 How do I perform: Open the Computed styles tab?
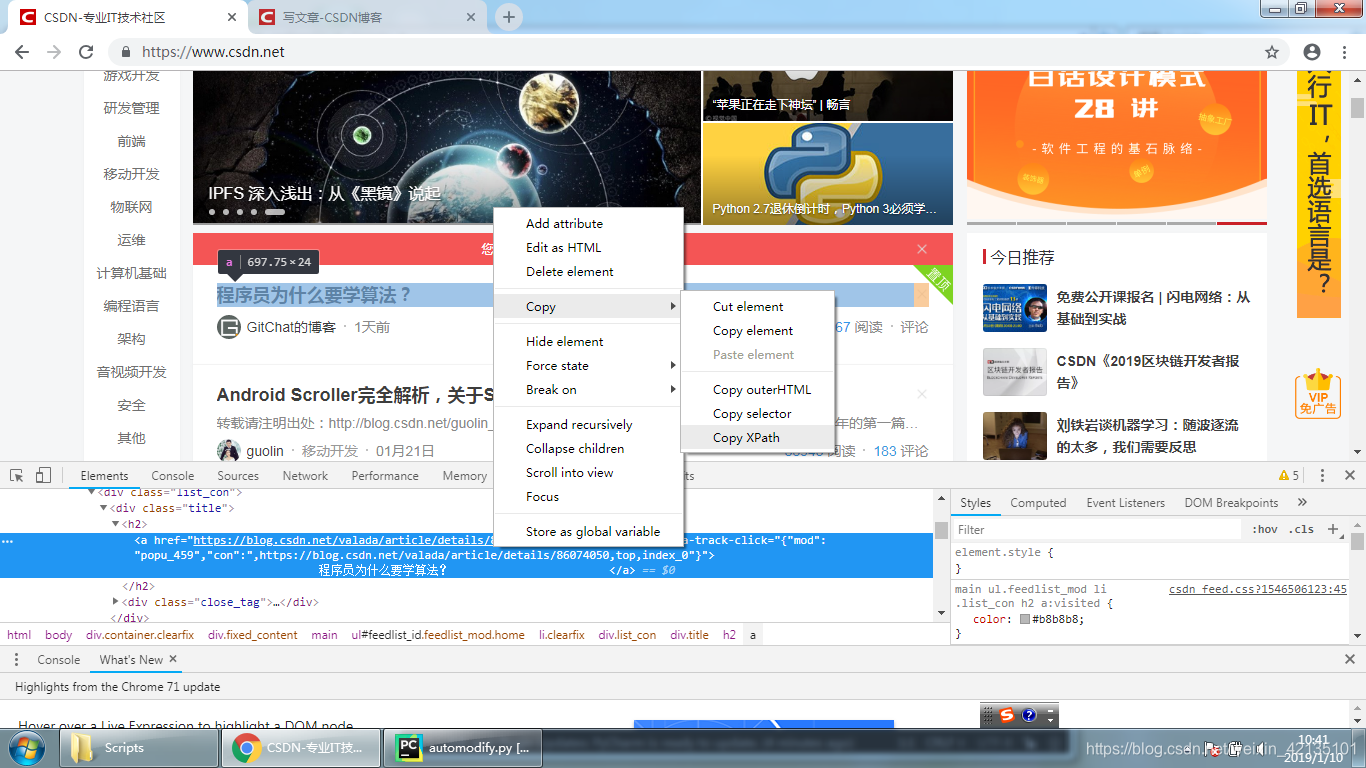pyautogui.click(x=1038, y=503)
